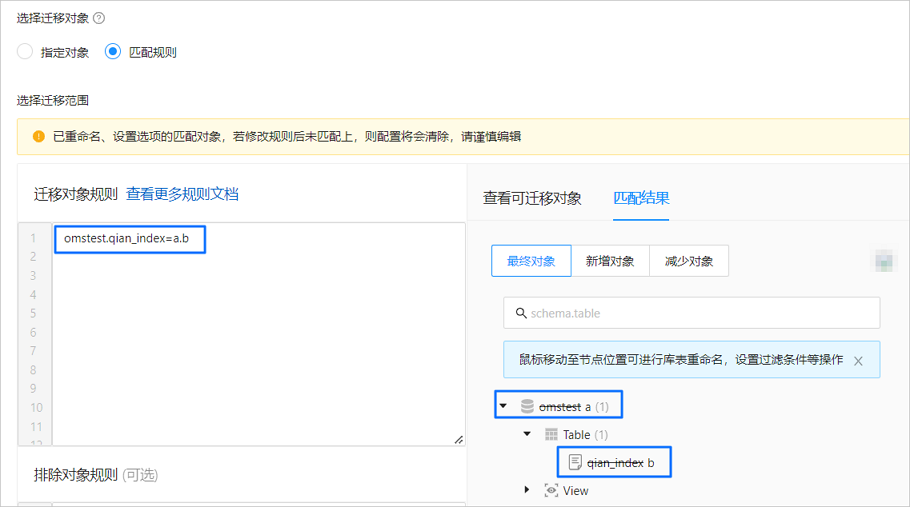Collapse the omstest database node

pos(503,406)
